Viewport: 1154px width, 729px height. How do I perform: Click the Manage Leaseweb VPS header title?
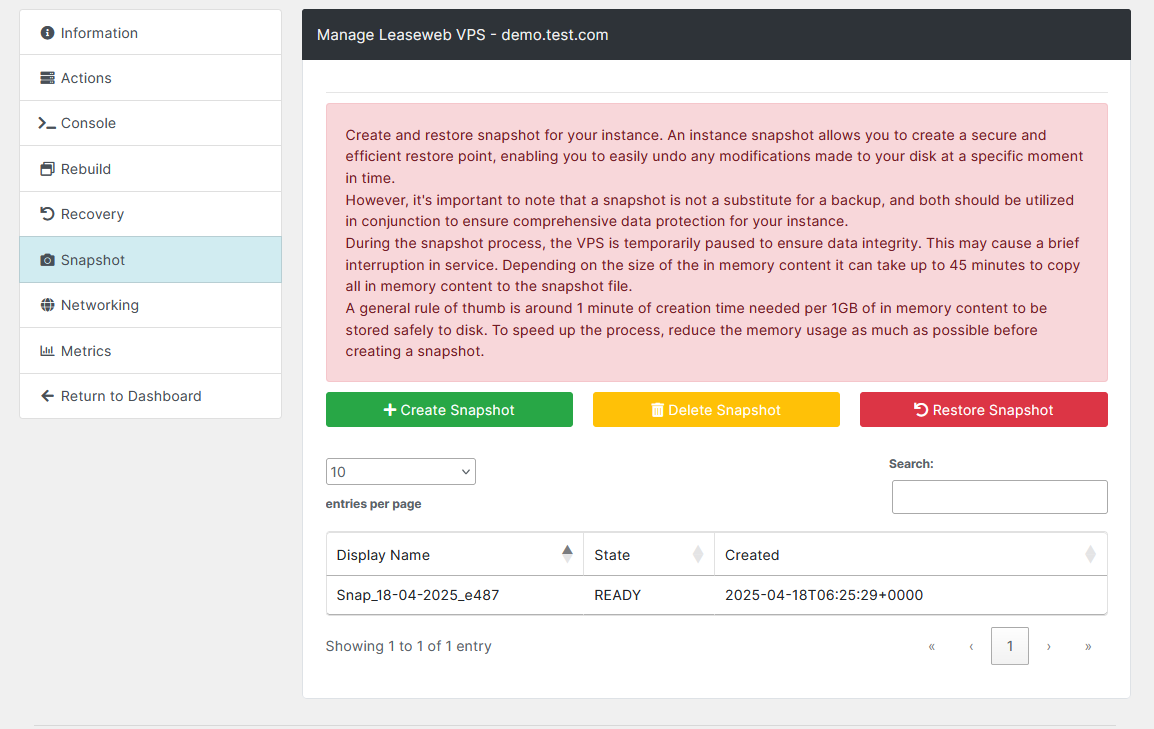(x=462, y=35)
